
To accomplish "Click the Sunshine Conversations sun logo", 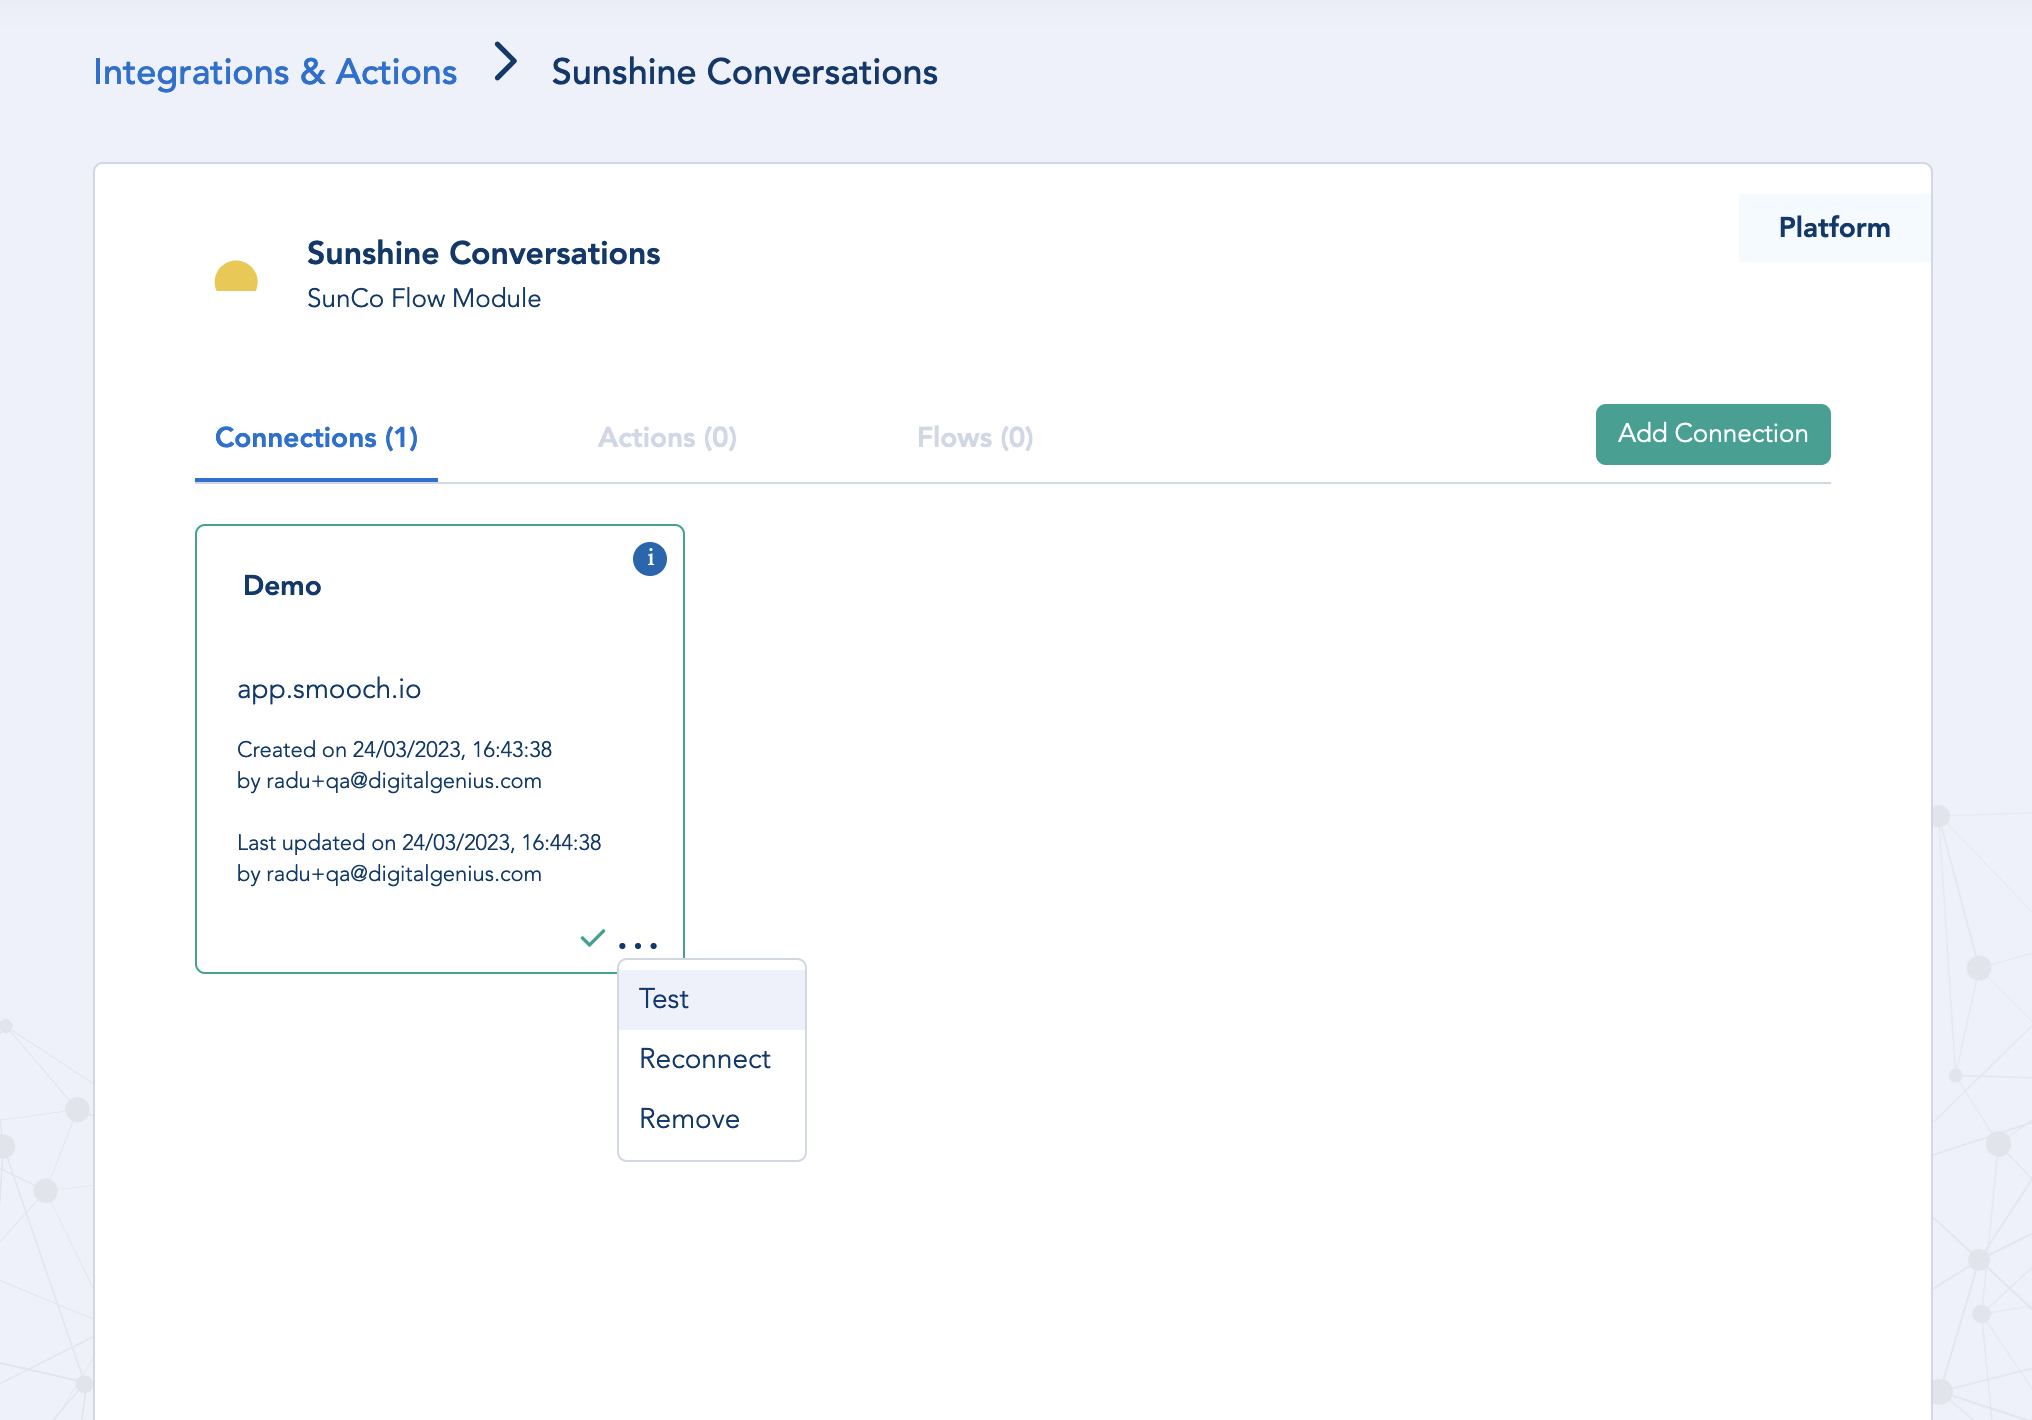I will [236, 276].
